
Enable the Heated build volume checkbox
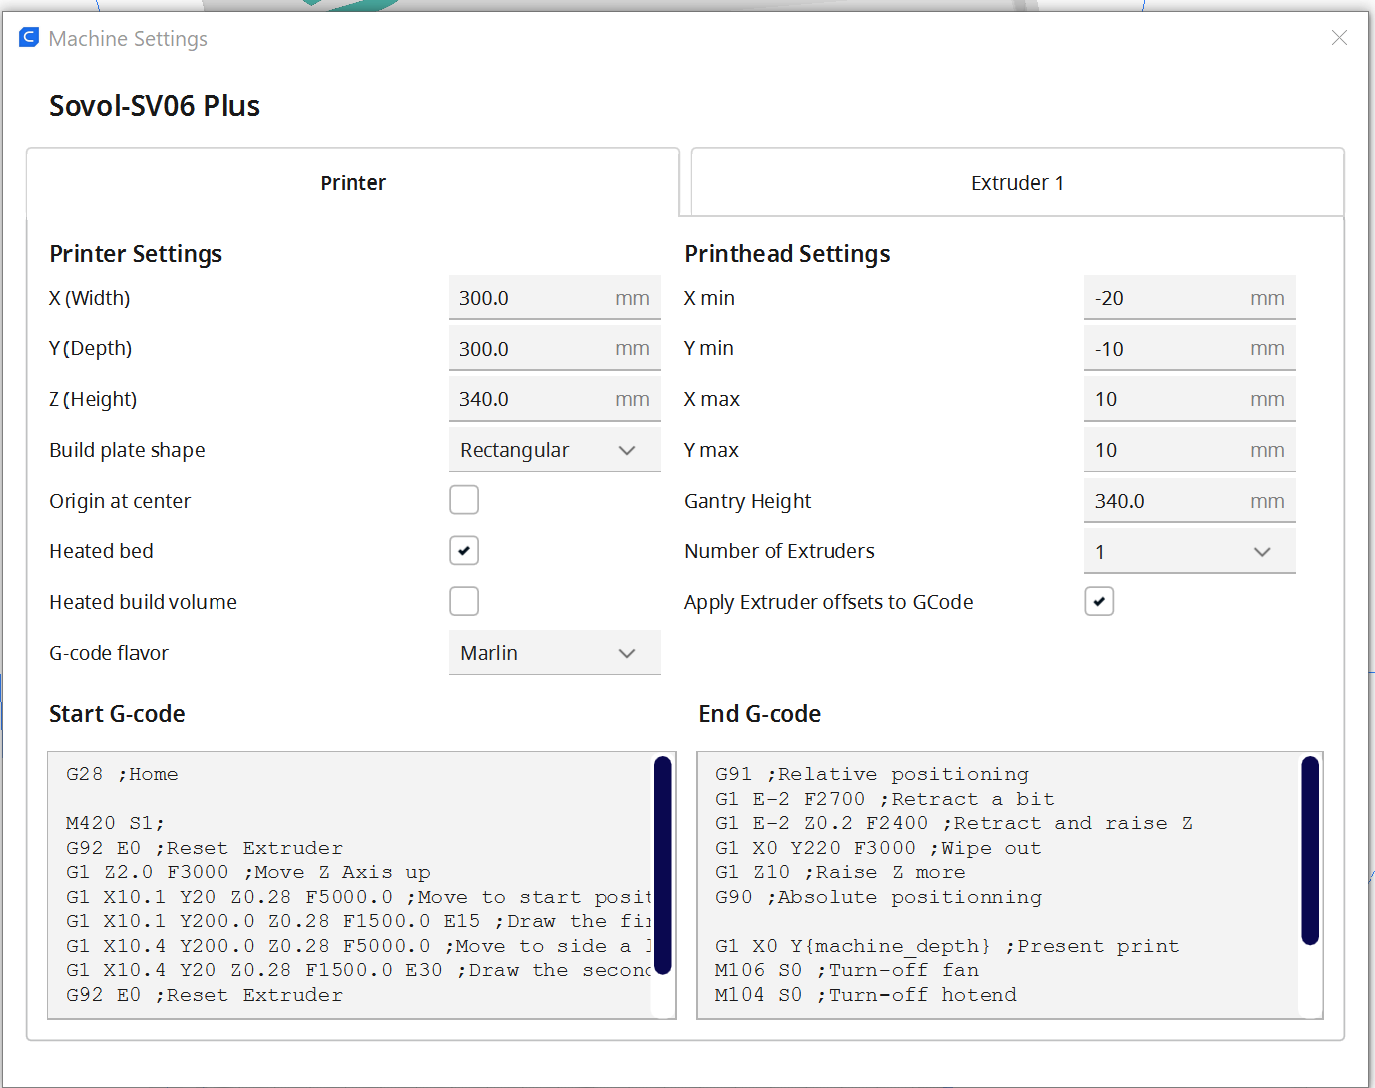(x=464, y=602)
